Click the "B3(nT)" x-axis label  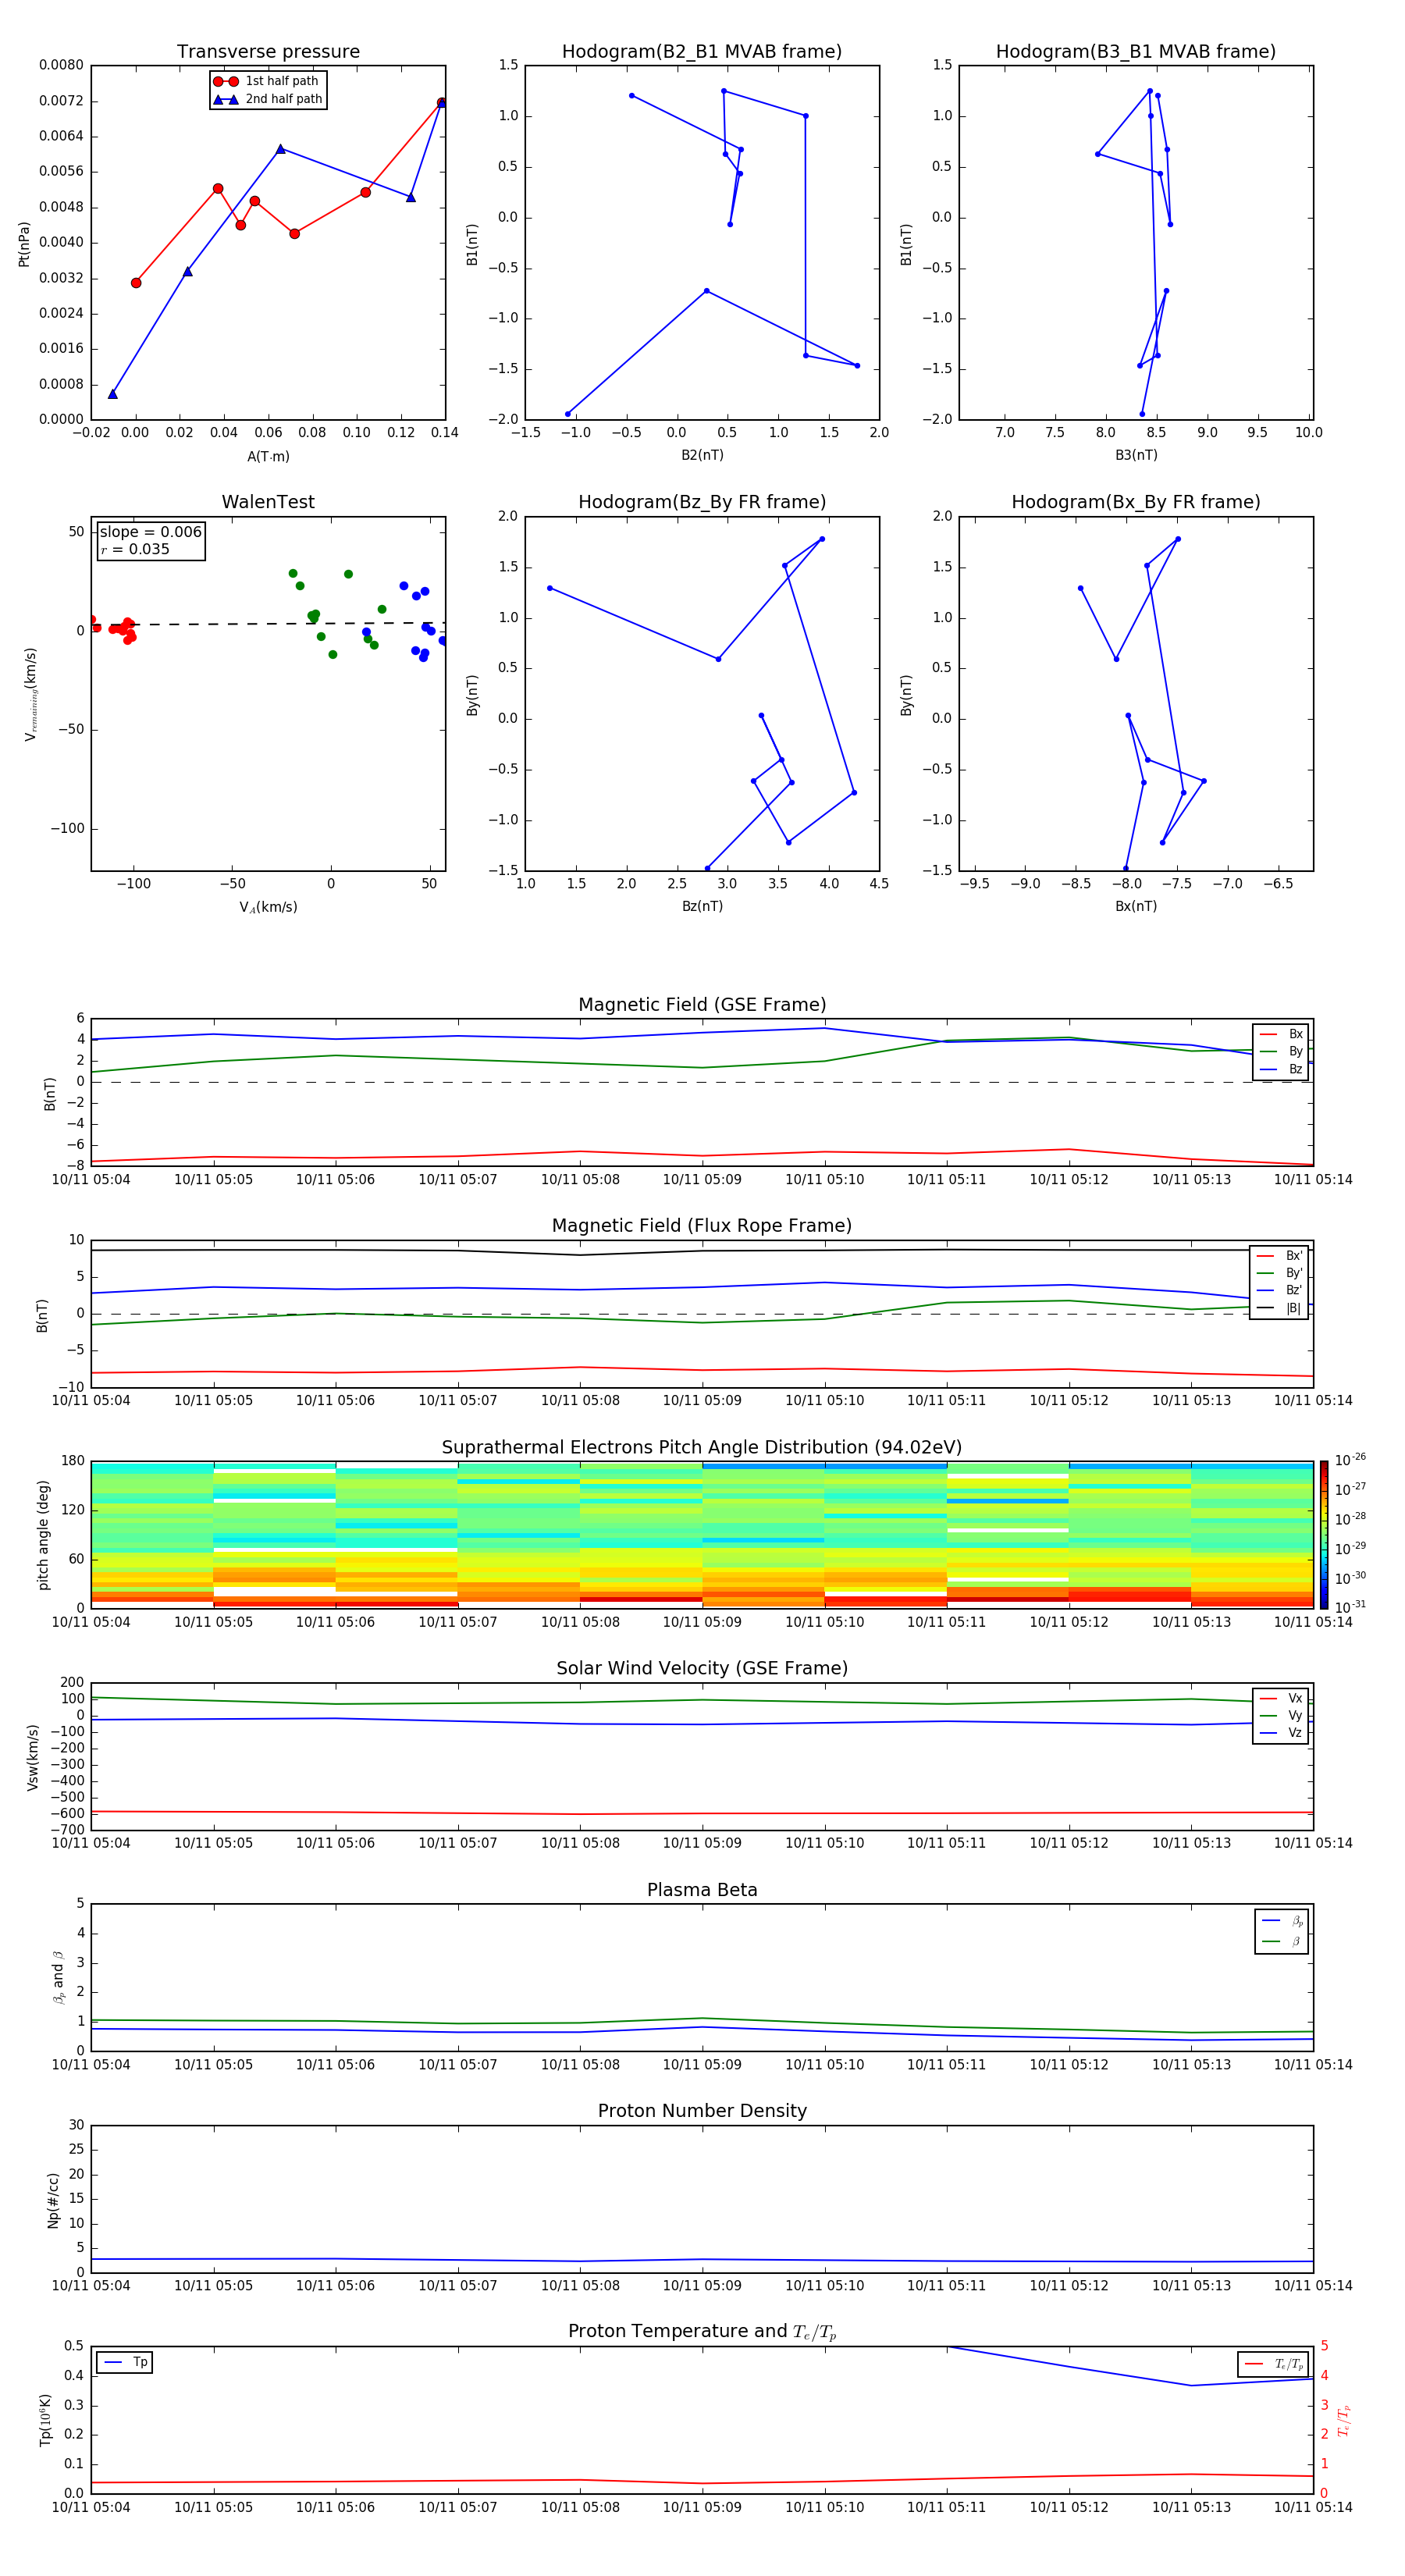tap(1136, 455)
